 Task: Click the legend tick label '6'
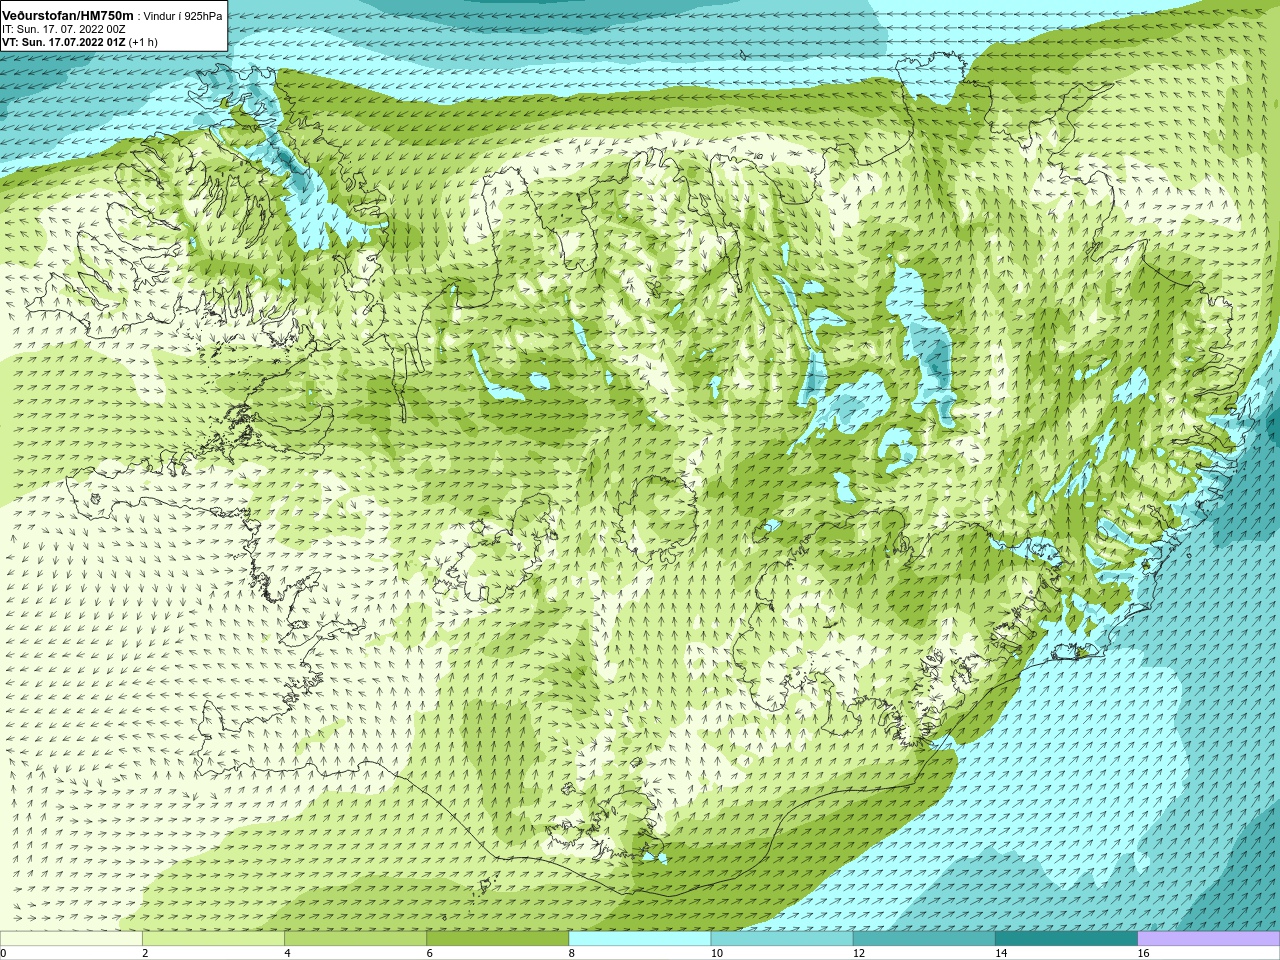click(x=429, y=953)
